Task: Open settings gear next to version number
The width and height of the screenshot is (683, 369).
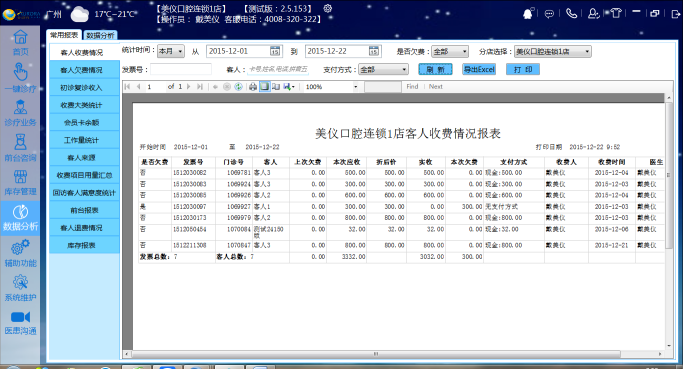Action: [328, 8]
